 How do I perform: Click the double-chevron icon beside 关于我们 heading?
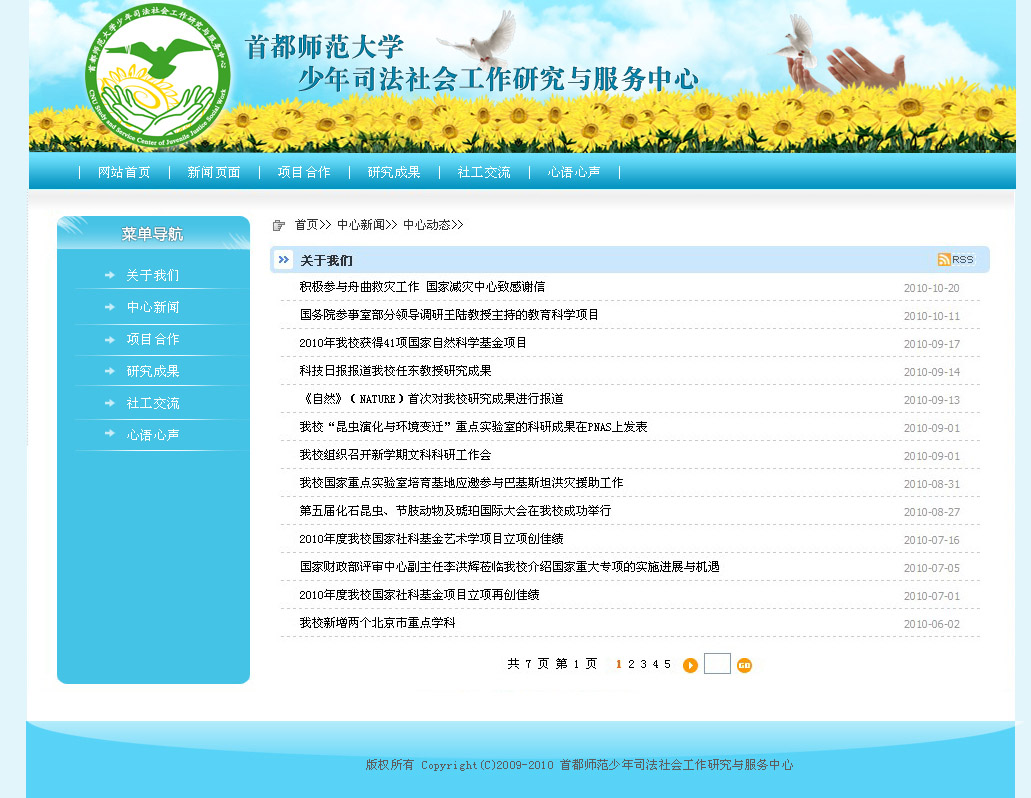(283, 260)
